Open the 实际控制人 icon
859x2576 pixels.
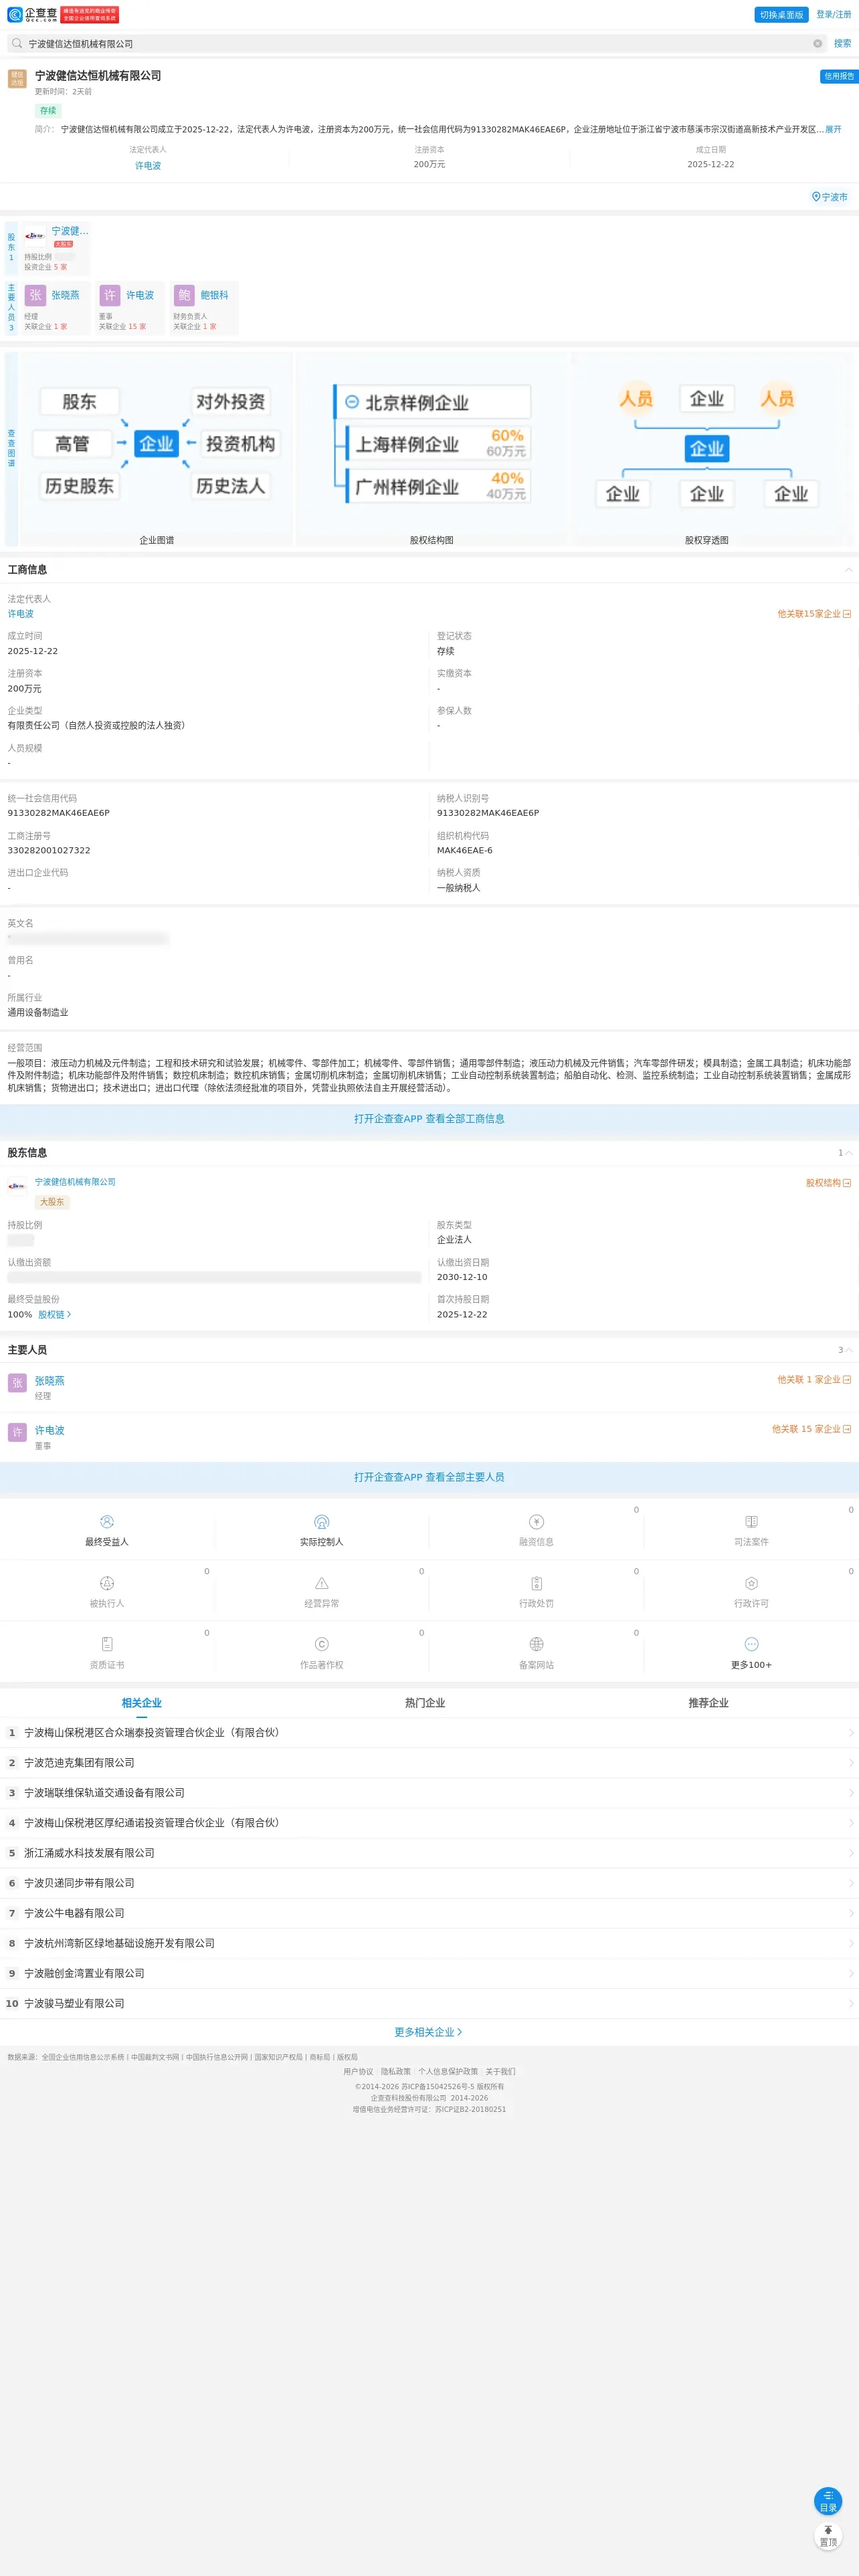point(321,1522)
